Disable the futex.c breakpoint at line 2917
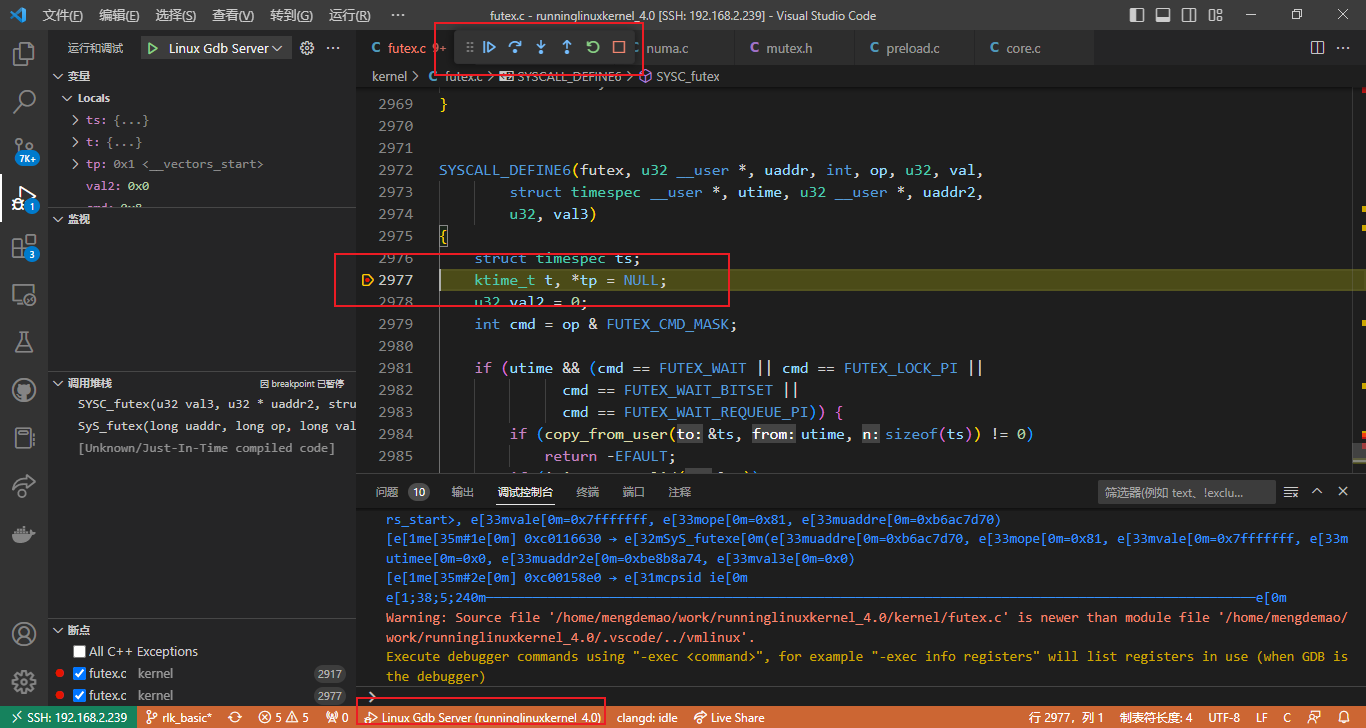This screenshot has width=1366, height=728. (x=80, y=674)
